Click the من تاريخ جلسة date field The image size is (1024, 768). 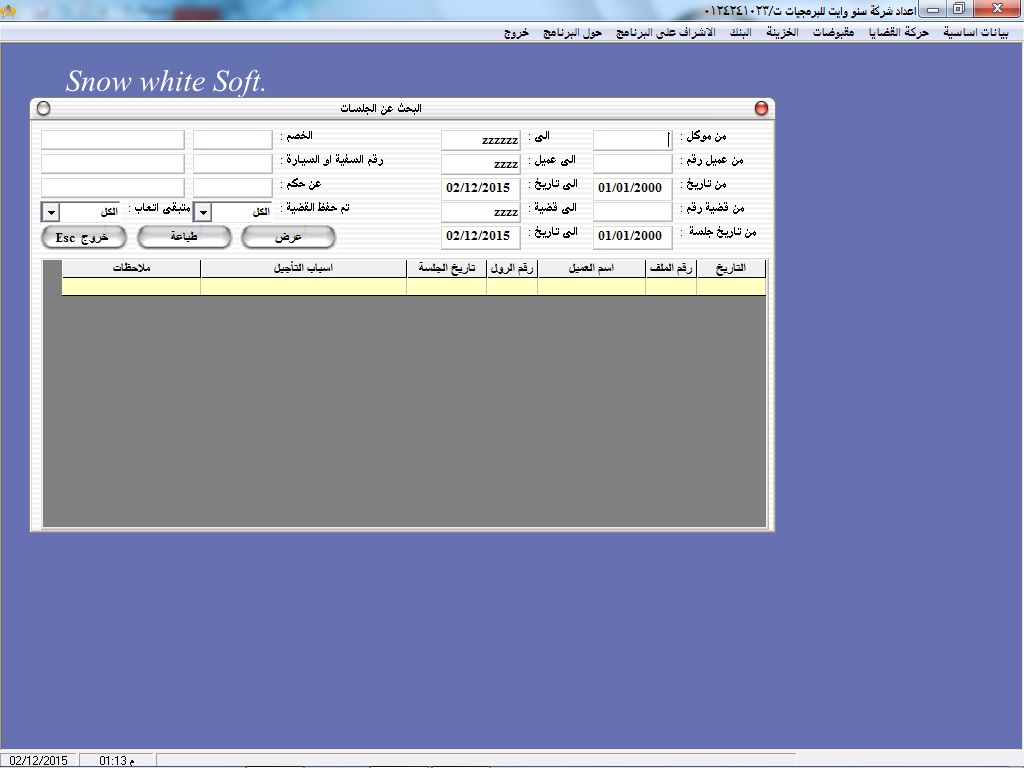point(632,236)
